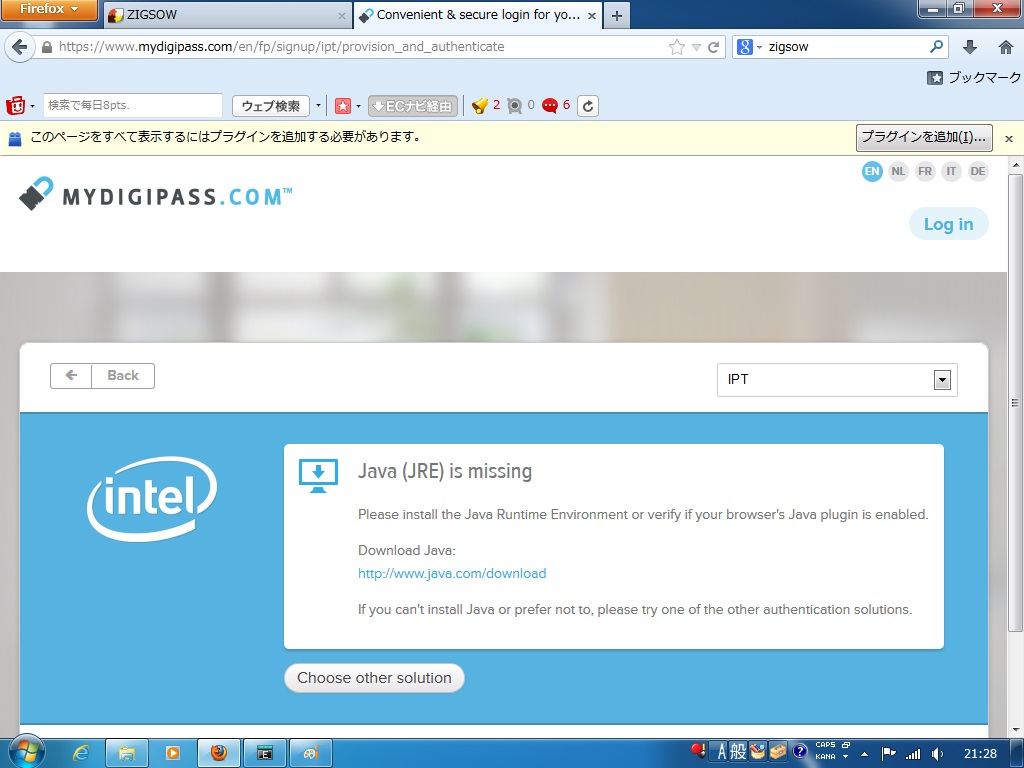Image resolution: width=1024 pixels, height=768 pixels.
Task: Click the Intel logo
Action: (x=152, y=498)
